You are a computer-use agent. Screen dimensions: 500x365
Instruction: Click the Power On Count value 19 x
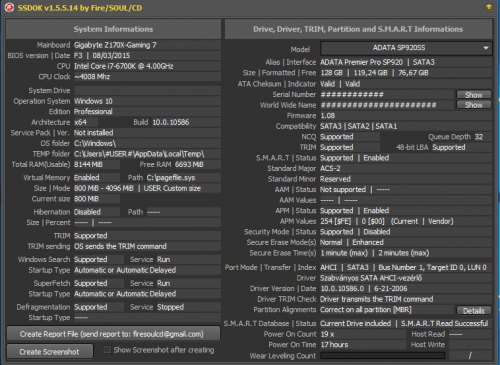(x=363, y=334)
